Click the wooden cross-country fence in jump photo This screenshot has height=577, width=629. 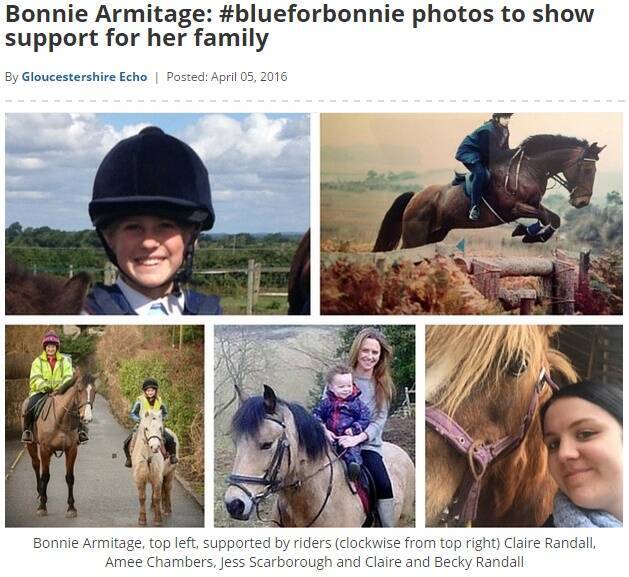coord(530,281)
